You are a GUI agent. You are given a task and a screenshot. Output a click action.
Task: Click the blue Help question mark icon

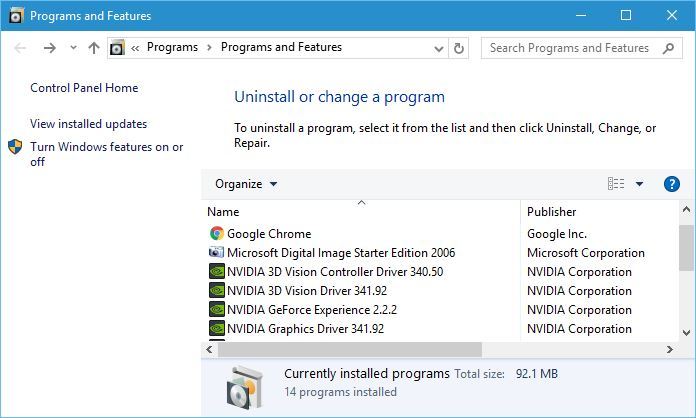(x=672, y=184)
